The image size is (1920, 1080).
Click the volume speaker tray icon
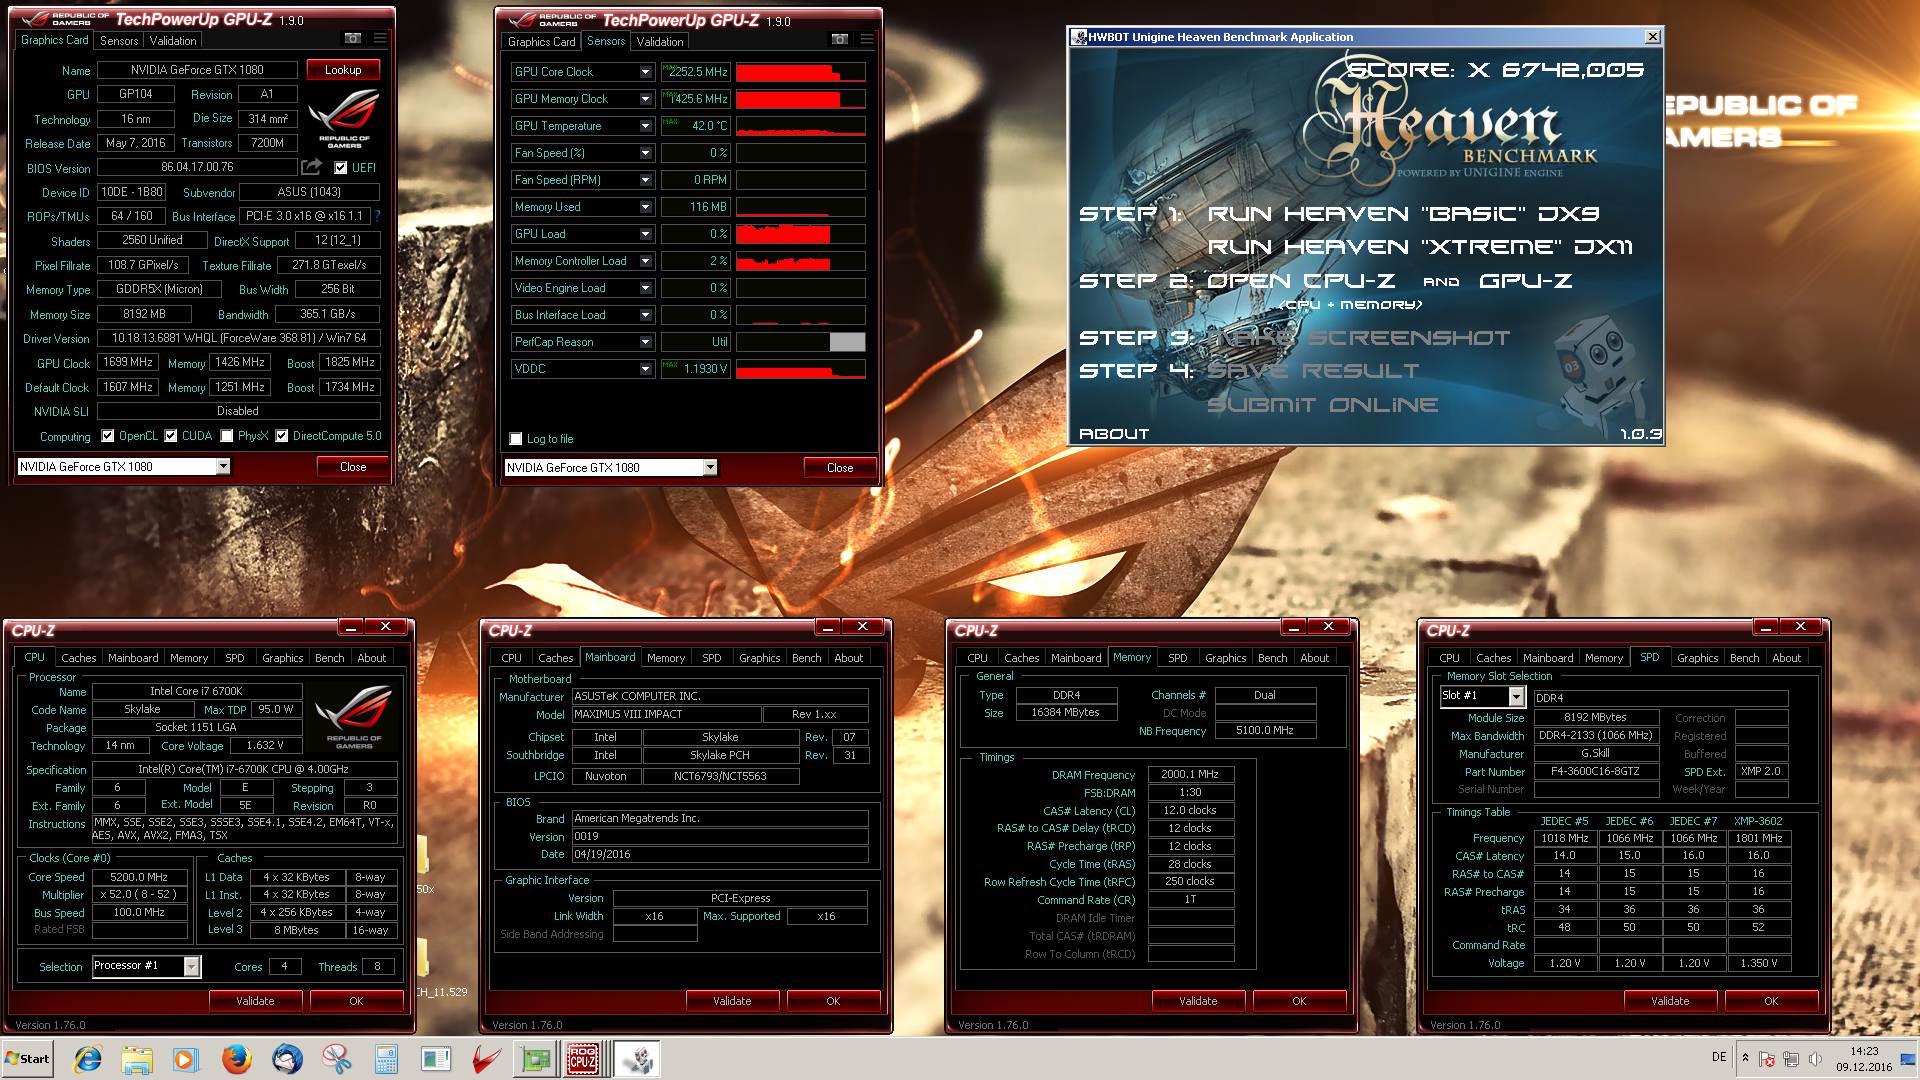[x=1815, y=1059]
